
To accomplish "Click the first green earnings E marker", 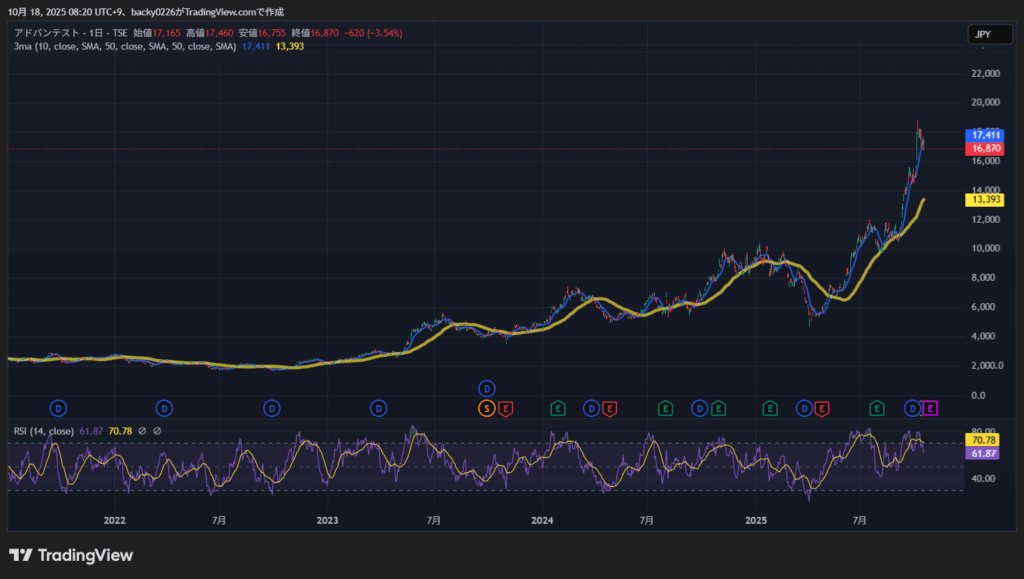I will click(558, 408).
